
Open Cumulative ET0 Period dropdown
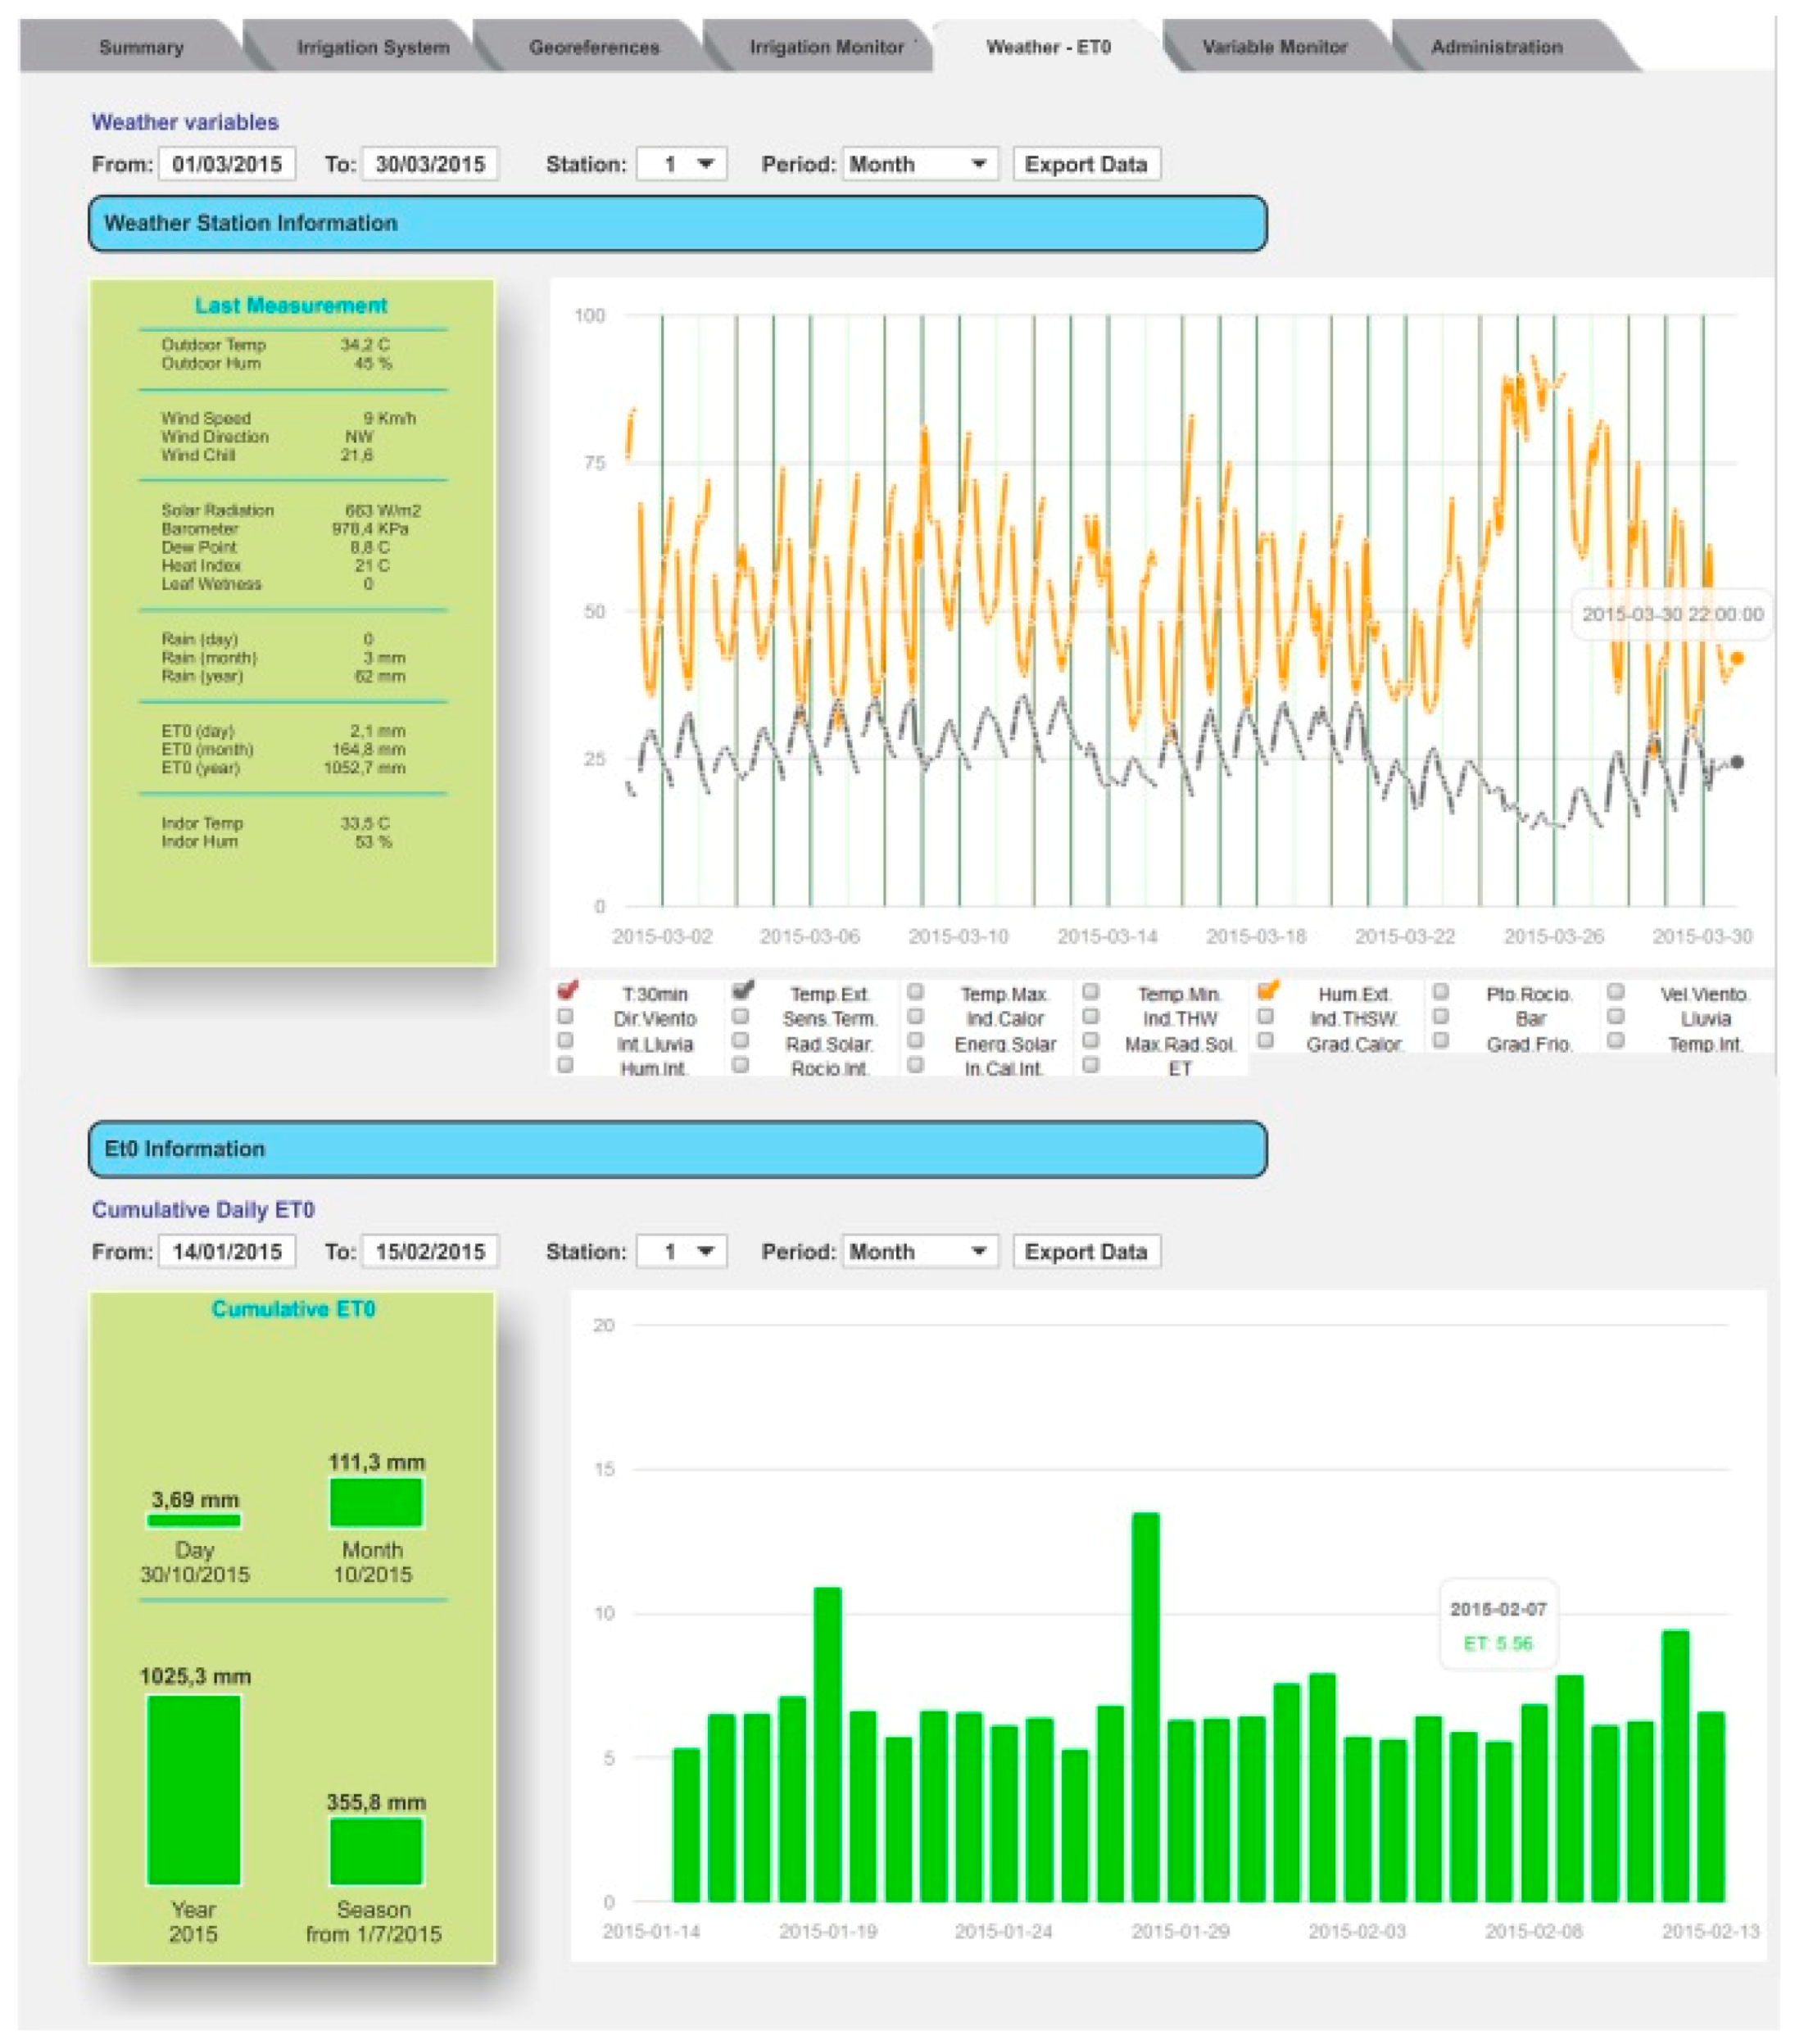(x=919, y=1252)
